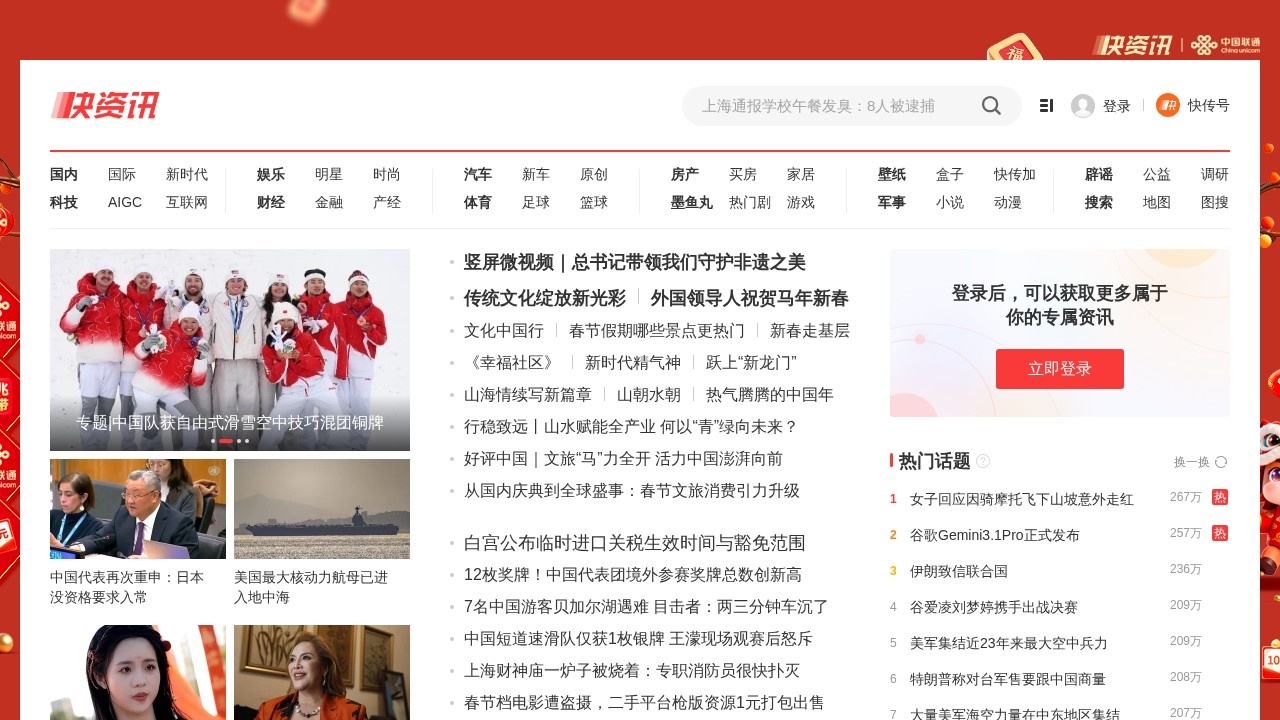The width and height of the screenshot is (1280, 720).
Task: Open the help icon beside 热门话题
Action: pos(983,461)
